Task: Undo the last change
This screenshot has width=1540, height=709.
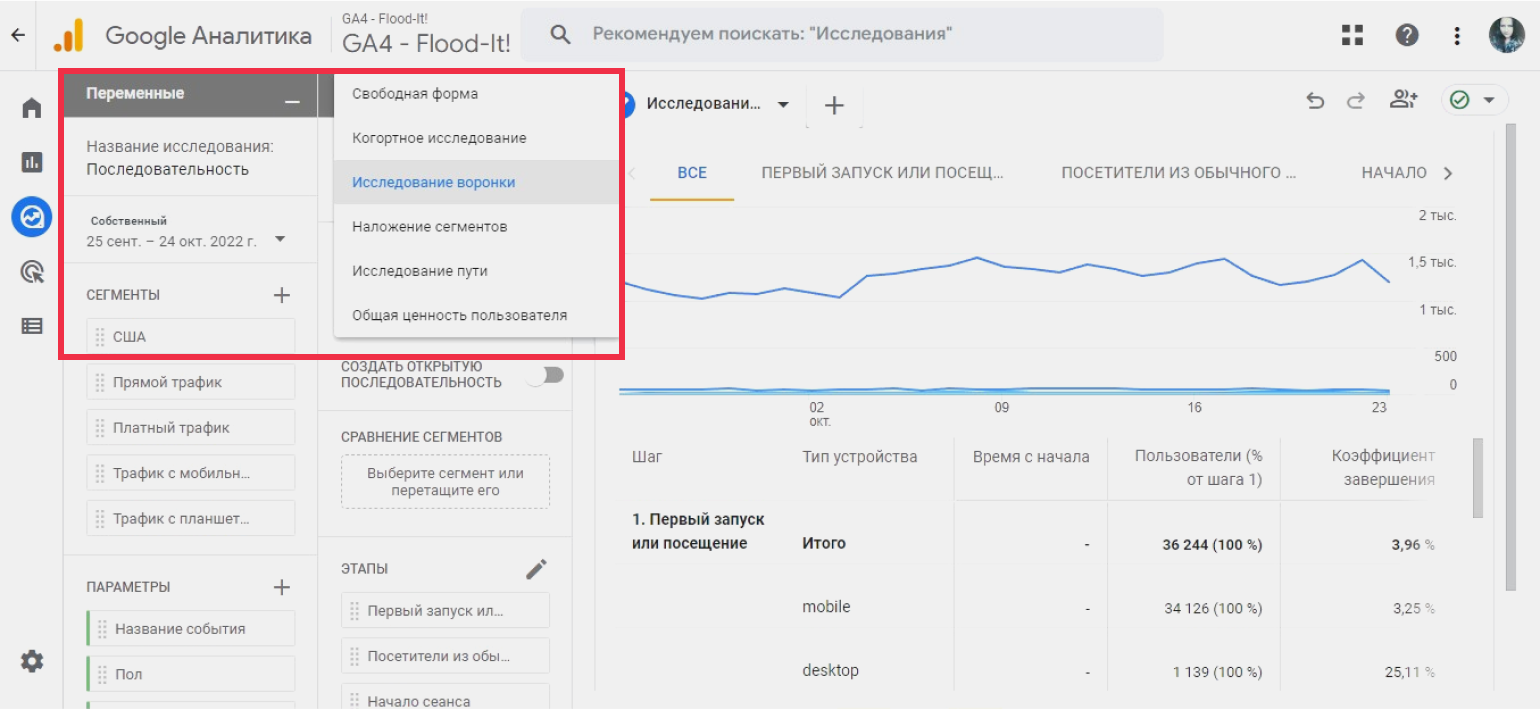Action: pyautogui.click(x=1315, y=100)
